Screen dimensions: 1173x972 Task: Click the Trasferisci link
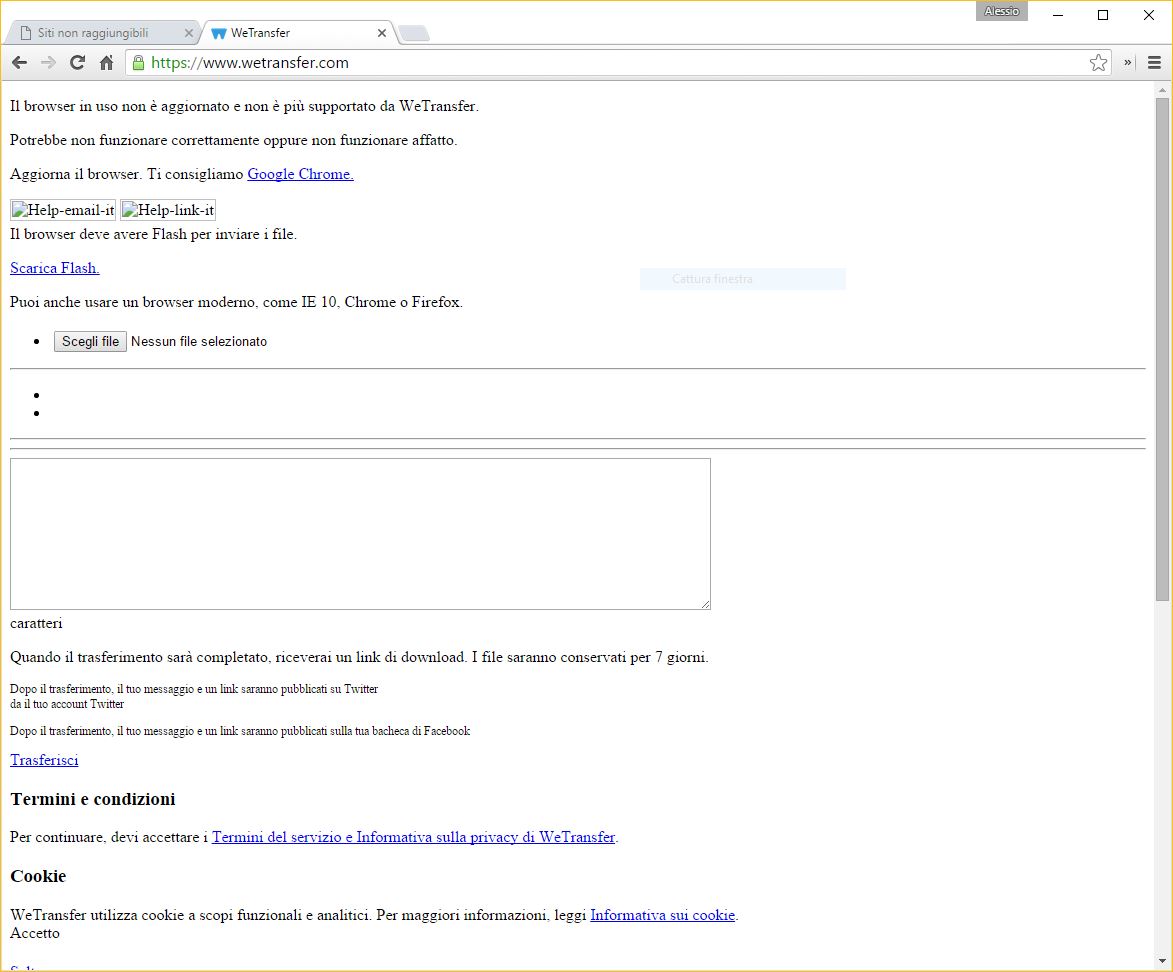tap(44, 760)
